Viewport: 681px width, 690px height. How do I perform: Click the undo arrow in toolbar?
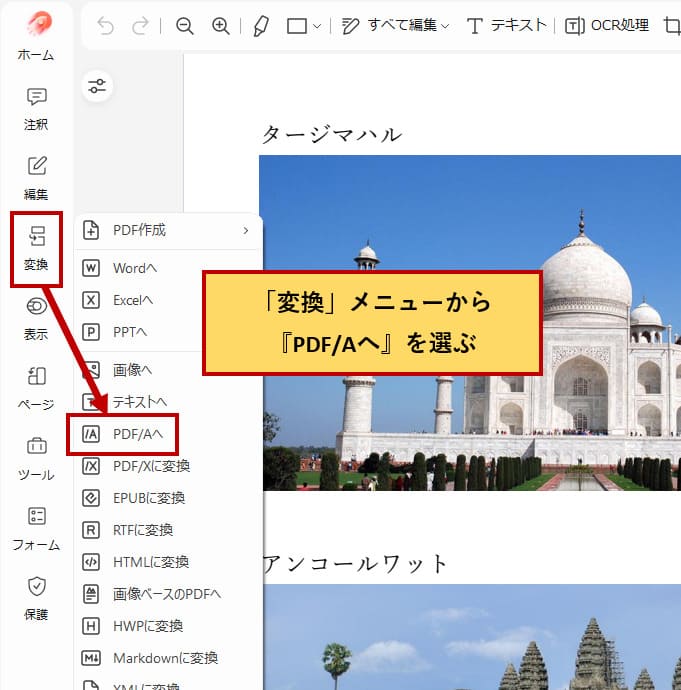(x=106, y=26)
